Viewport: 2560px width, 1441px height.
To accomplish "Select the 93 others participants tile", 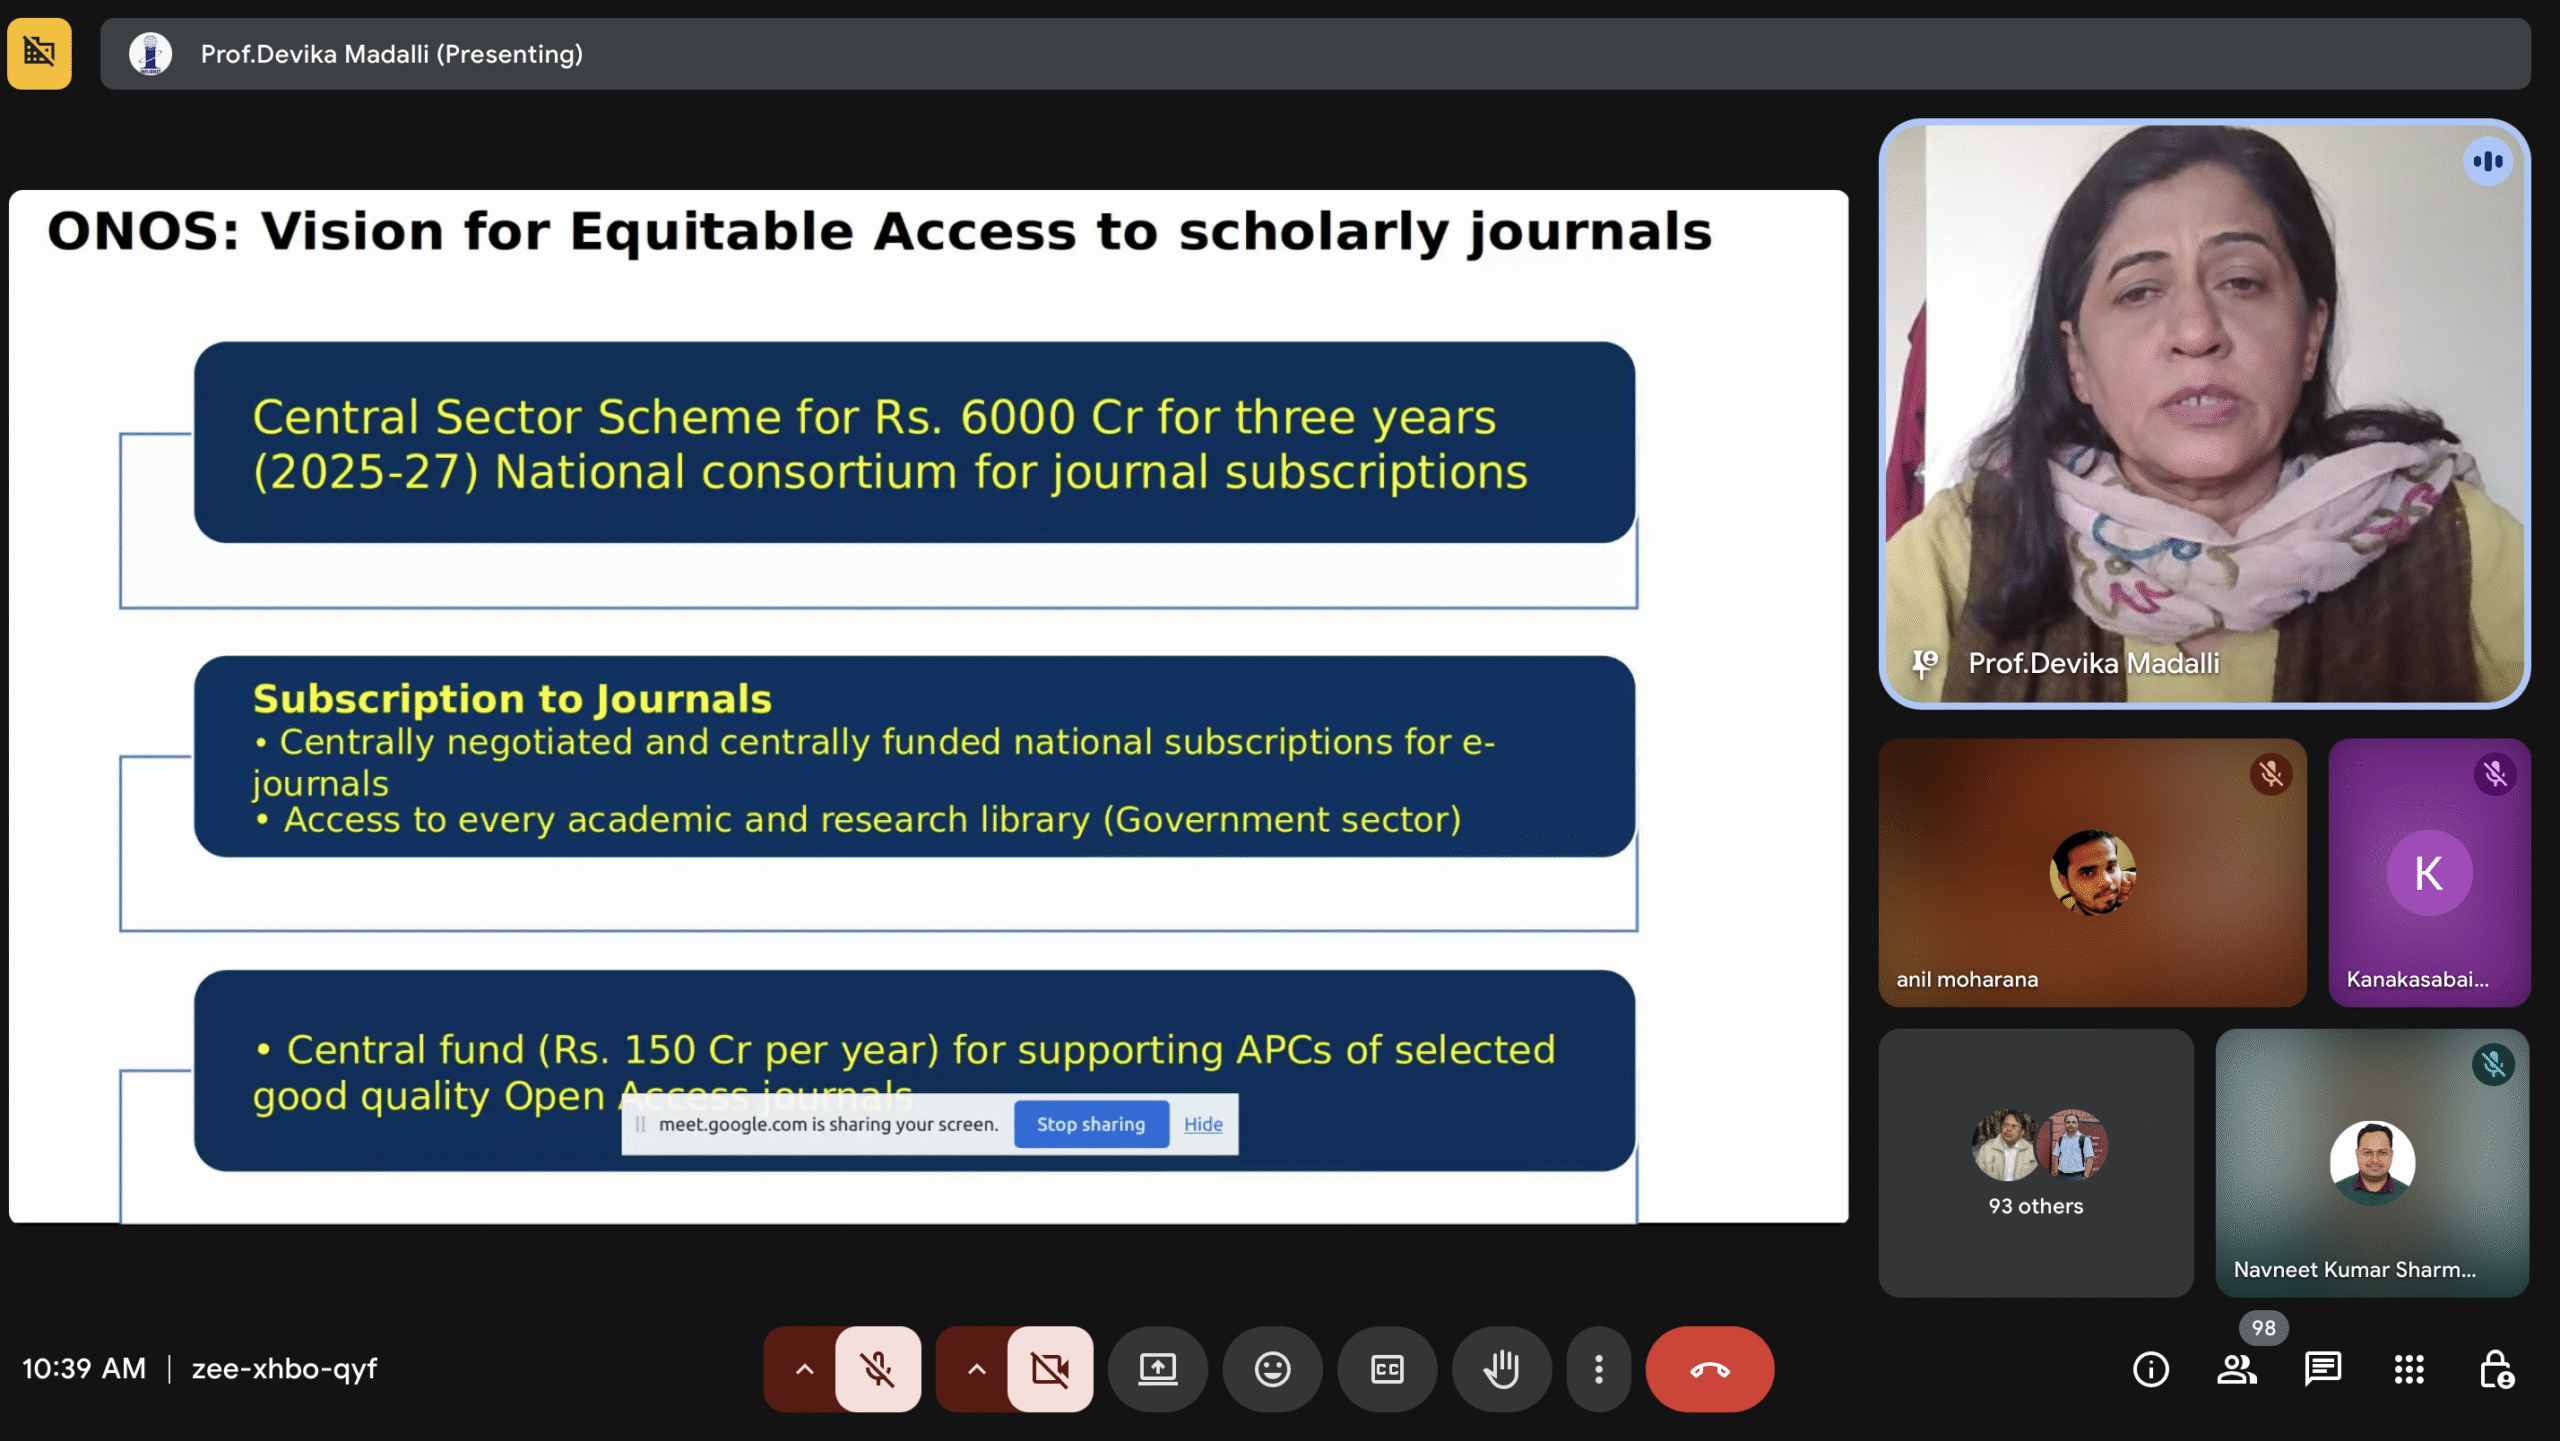I will click(2035, 1163).
